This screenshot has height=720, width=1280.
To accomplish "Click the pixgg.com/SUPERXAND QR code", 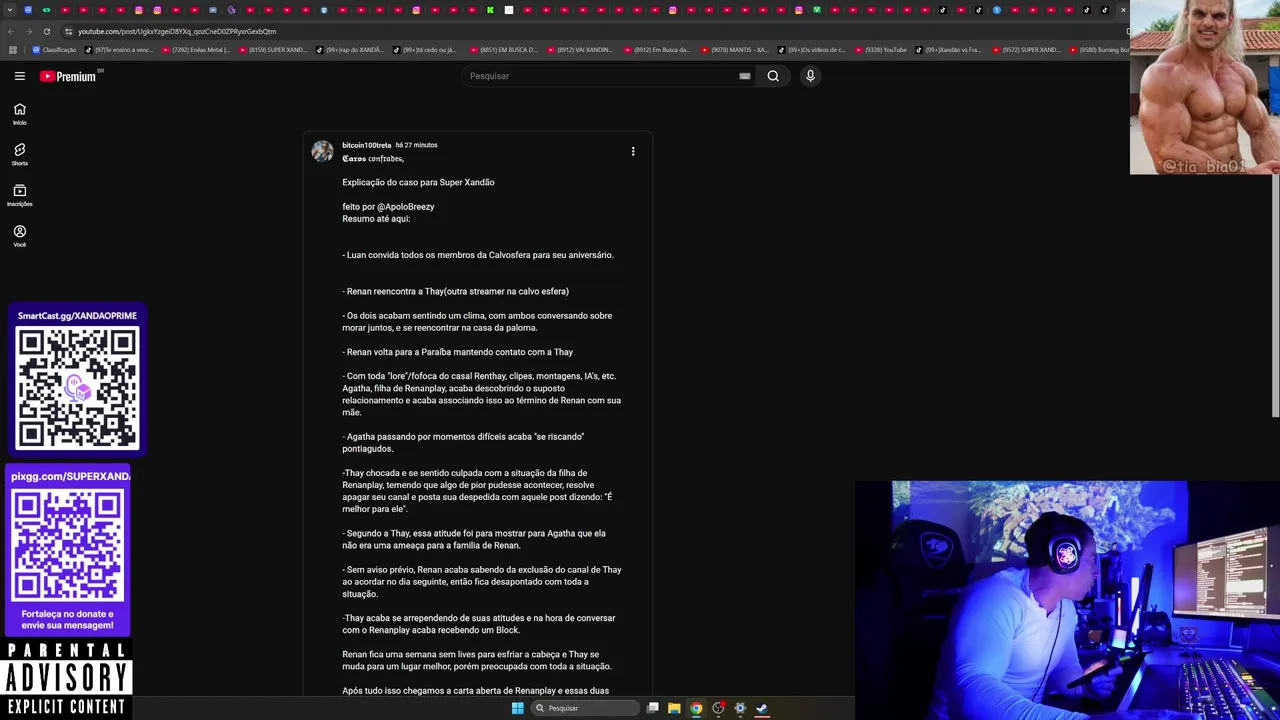I will 68,545.
